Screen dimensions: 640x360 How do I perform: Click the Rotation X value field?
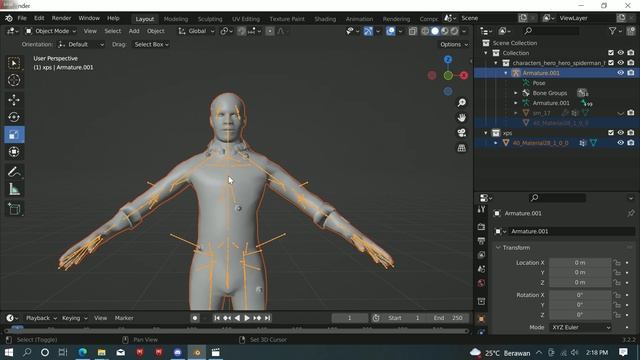click(x=580, y=295)
